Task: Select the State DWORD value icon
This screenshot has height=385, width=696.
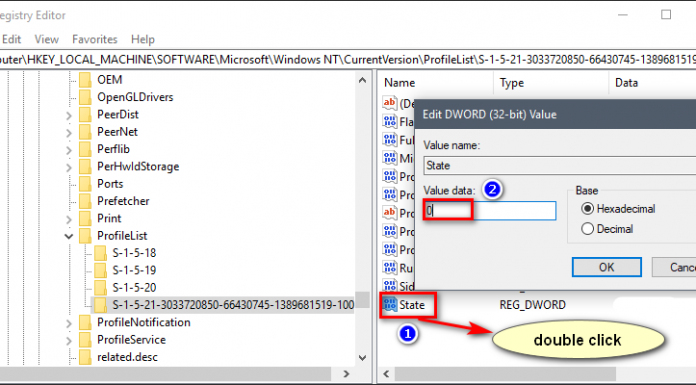Action: pyautogui.click(x=390, y=305)
